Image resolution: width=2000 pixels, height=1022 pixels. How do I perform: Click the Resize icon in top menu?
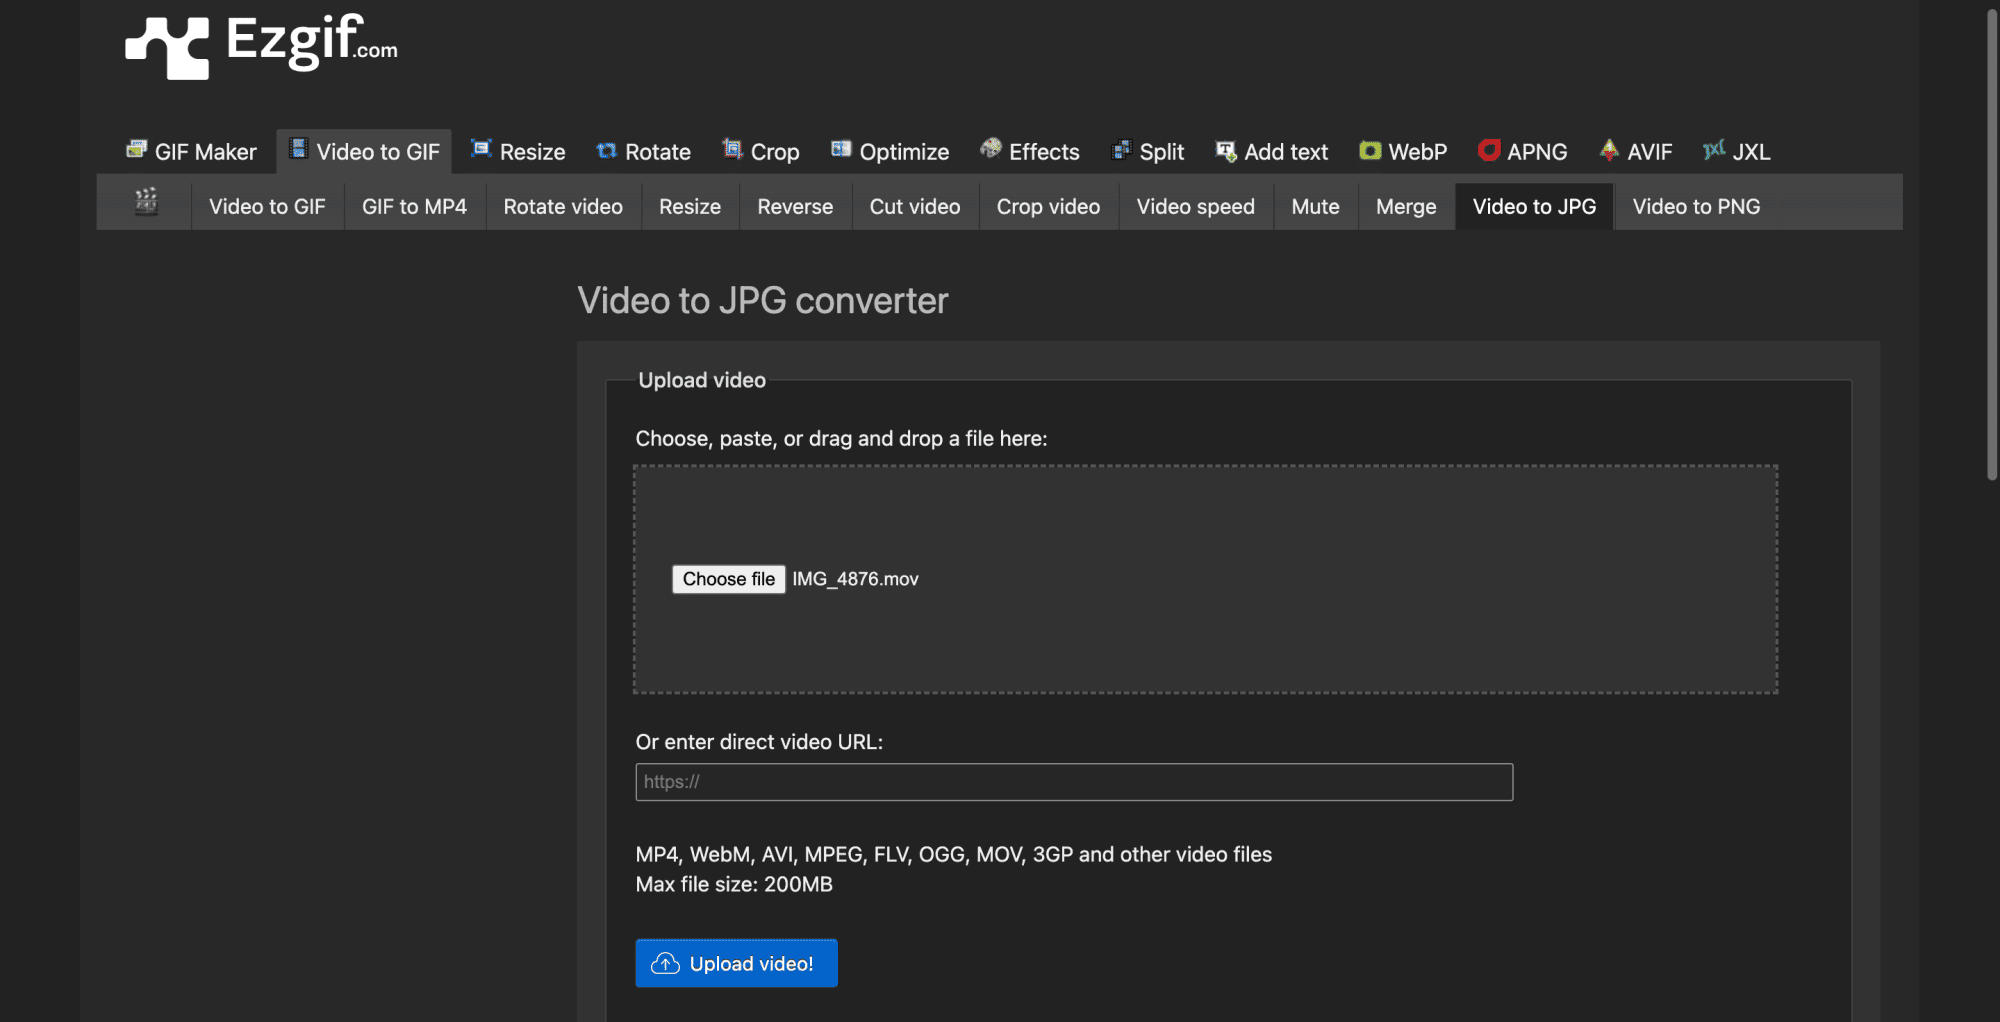coord(481,149)
